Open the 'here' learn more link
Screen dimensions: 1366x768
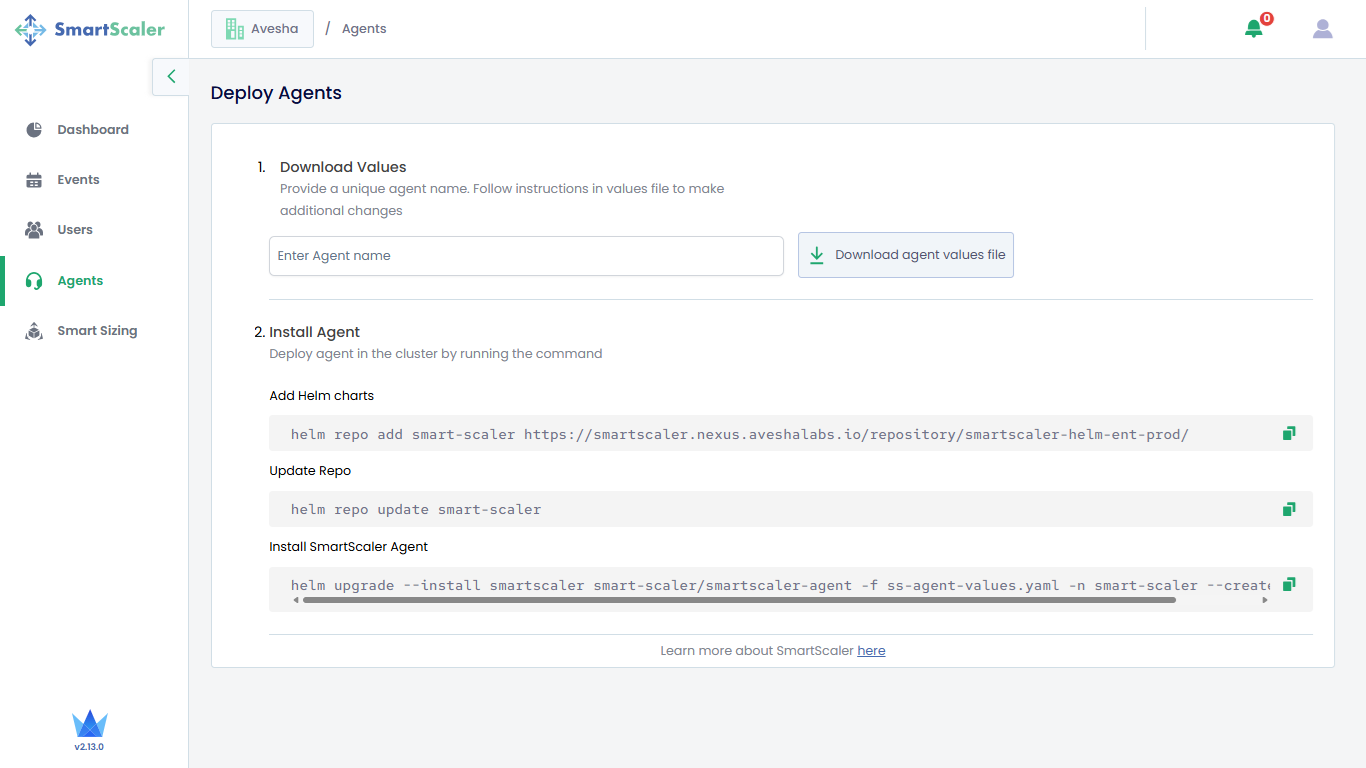coord(871,651)
